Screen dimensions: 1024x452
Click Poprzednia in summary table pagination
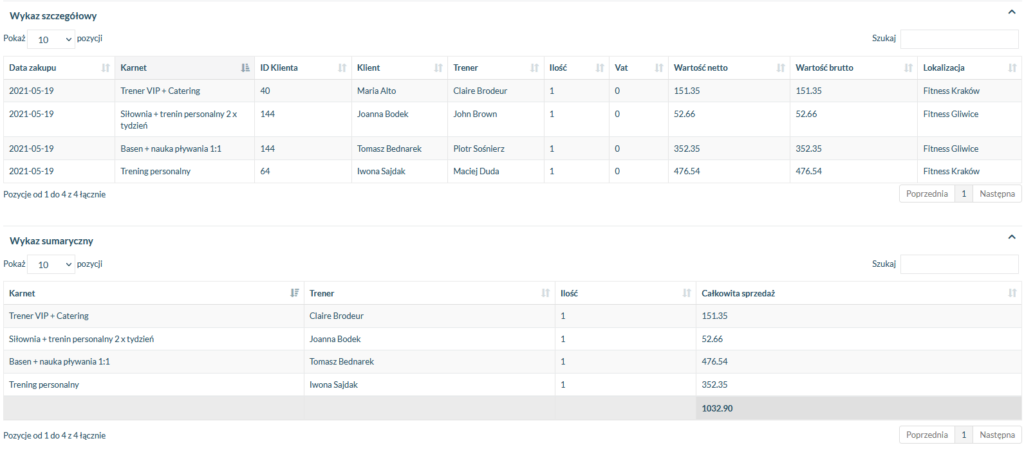point(927,435)
